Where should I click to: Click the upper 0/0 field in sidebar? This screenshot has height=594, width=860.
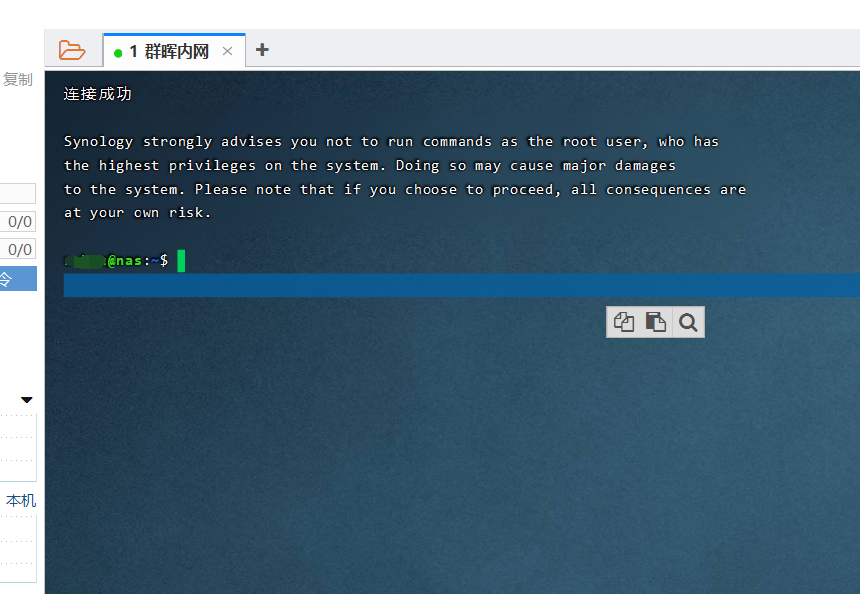click(18, 222)
